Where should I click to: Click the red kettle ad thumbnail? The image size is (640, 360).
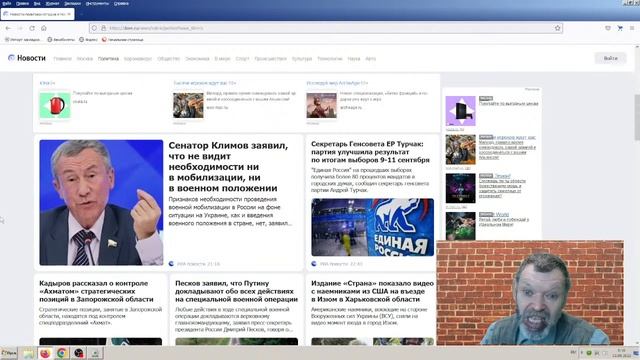(x=55, y=105)
